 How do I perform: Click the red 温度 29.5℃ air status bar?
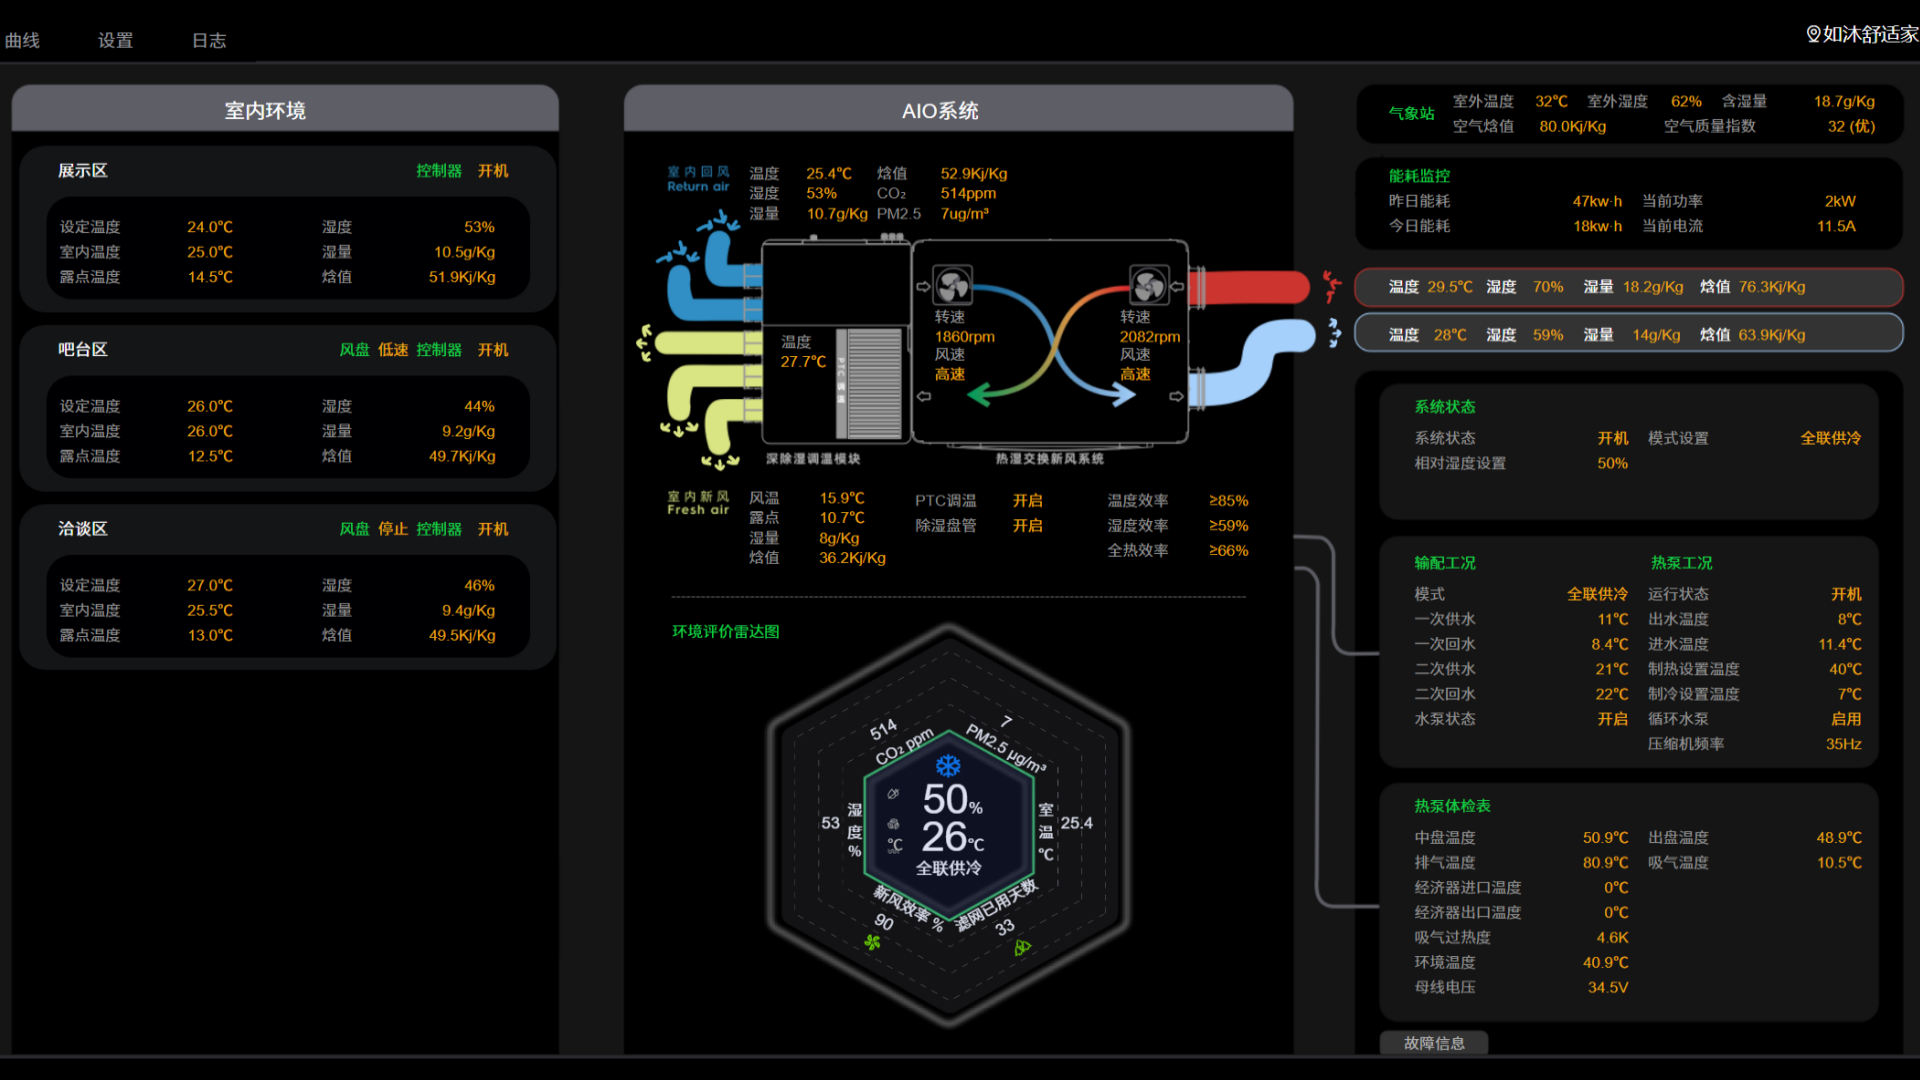tap(1628, 287)
